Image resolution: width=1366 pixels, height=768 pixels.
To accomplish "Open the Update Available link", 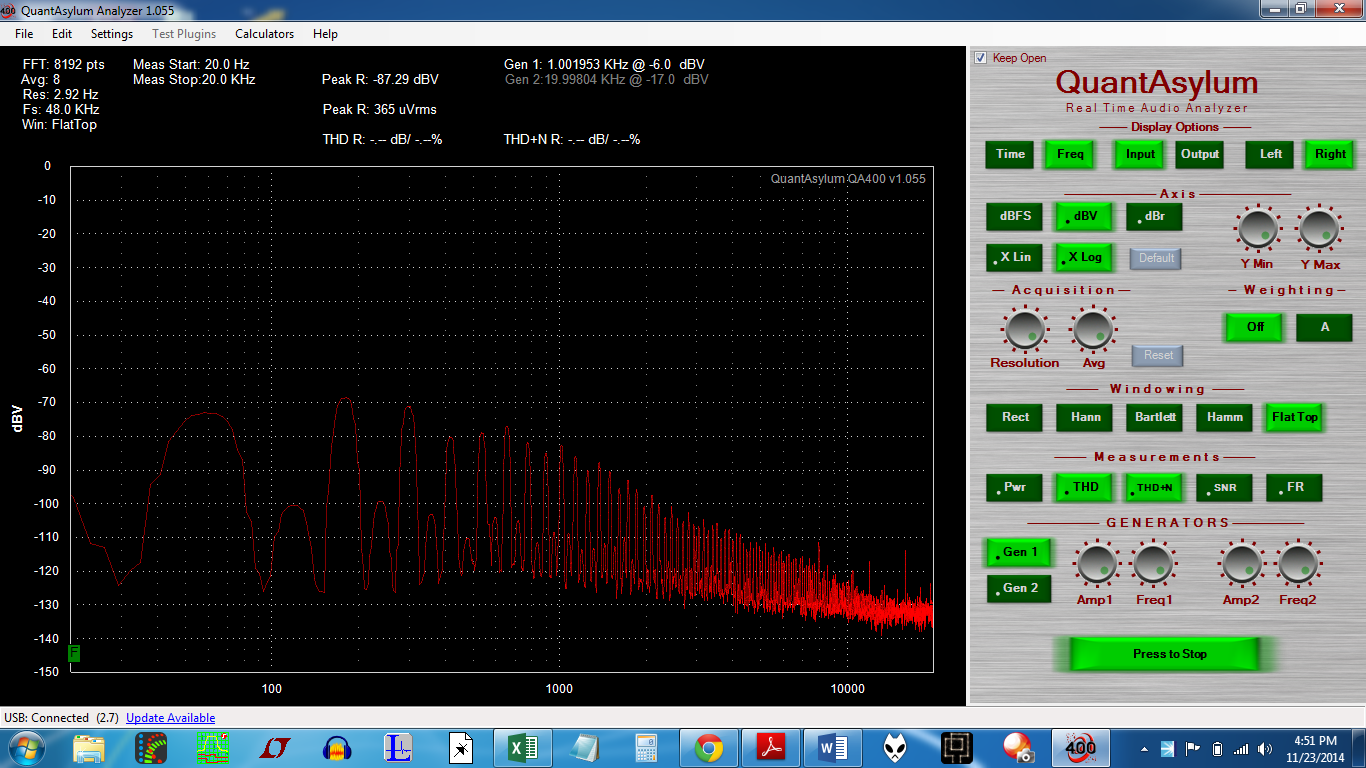I will pos(170,718).
